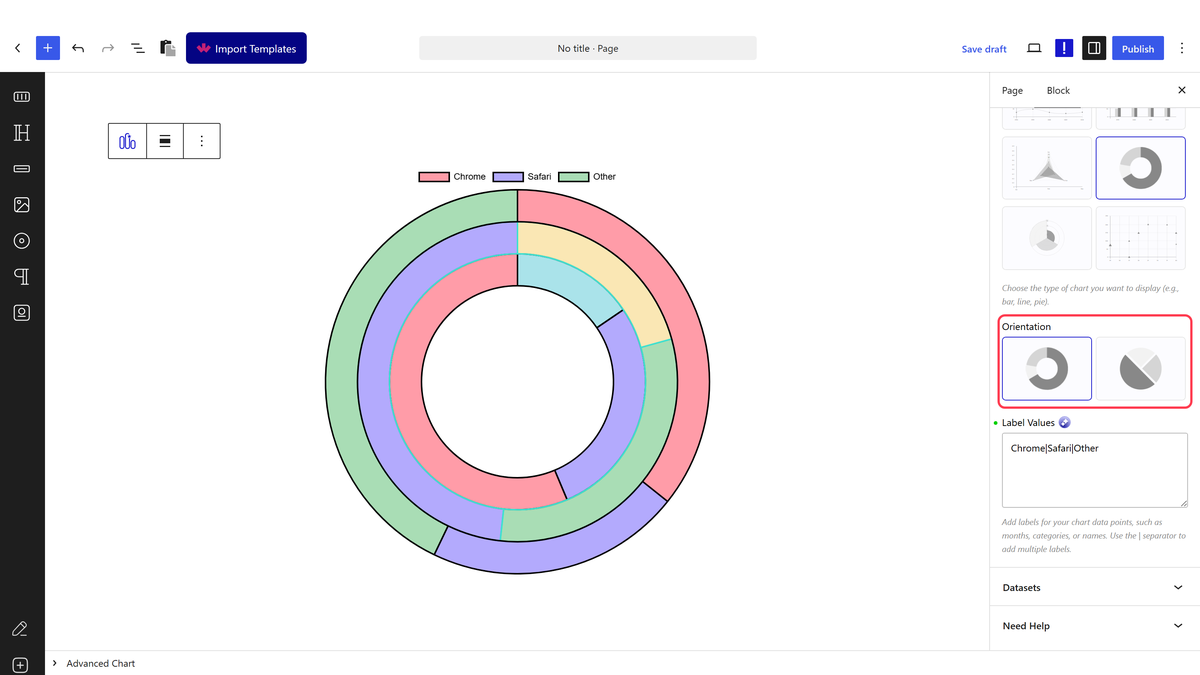
Task: Select the Heading block icon in left sidebar
Action: [x=22, y=133]
